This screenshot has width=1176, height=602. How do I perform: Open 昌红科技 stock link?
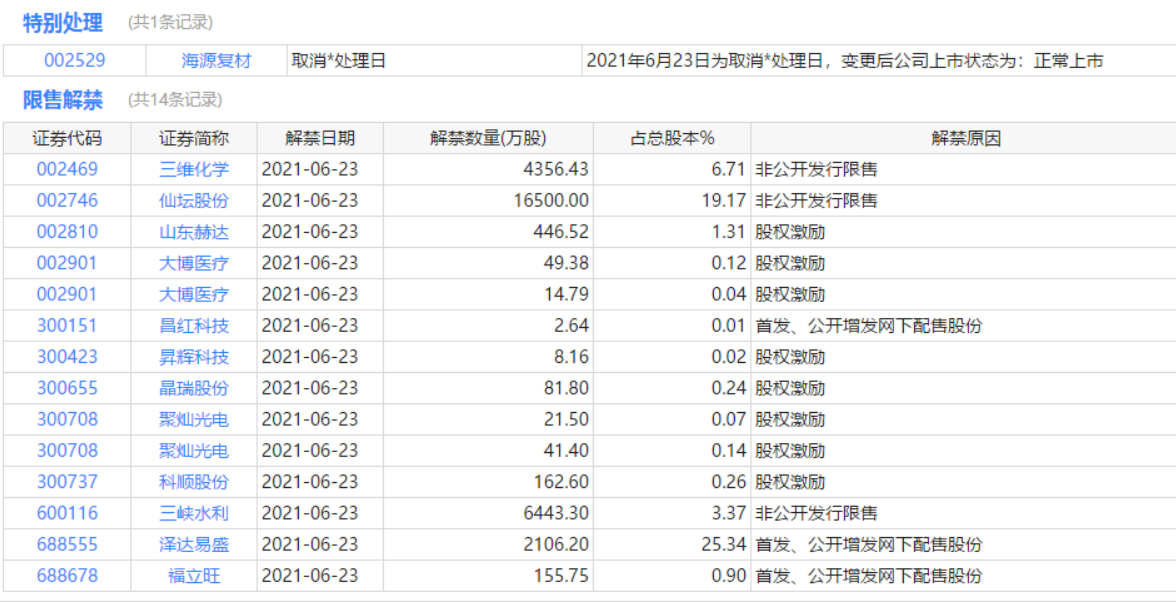[194, 326]
